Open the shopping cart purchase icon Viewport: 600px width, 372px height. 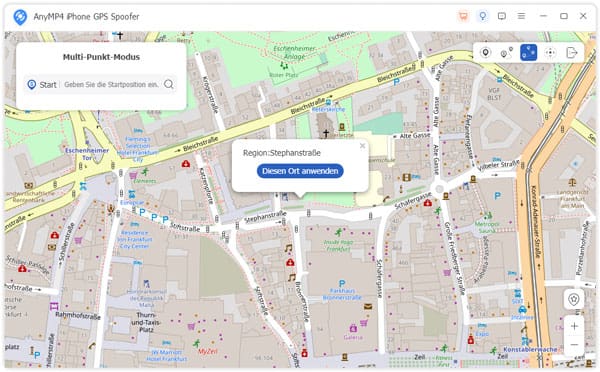click(x=463, y=16)
